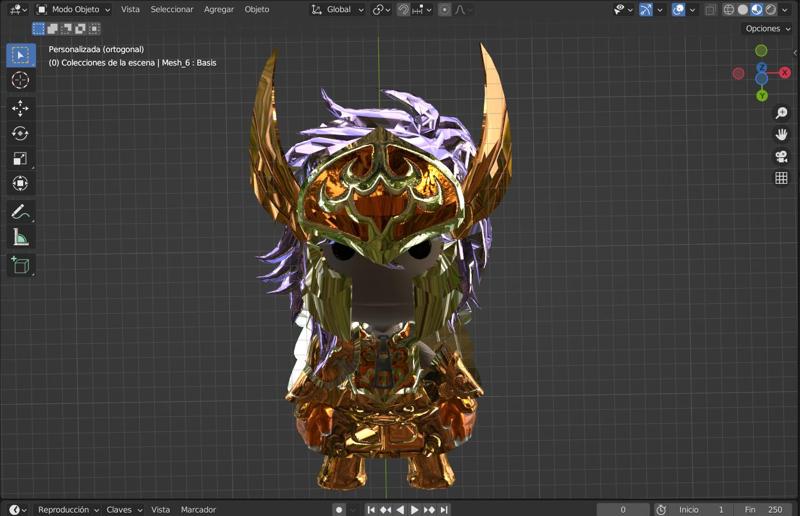Select wireframe viewport shading
800x516 pixels.
(729, 9)
